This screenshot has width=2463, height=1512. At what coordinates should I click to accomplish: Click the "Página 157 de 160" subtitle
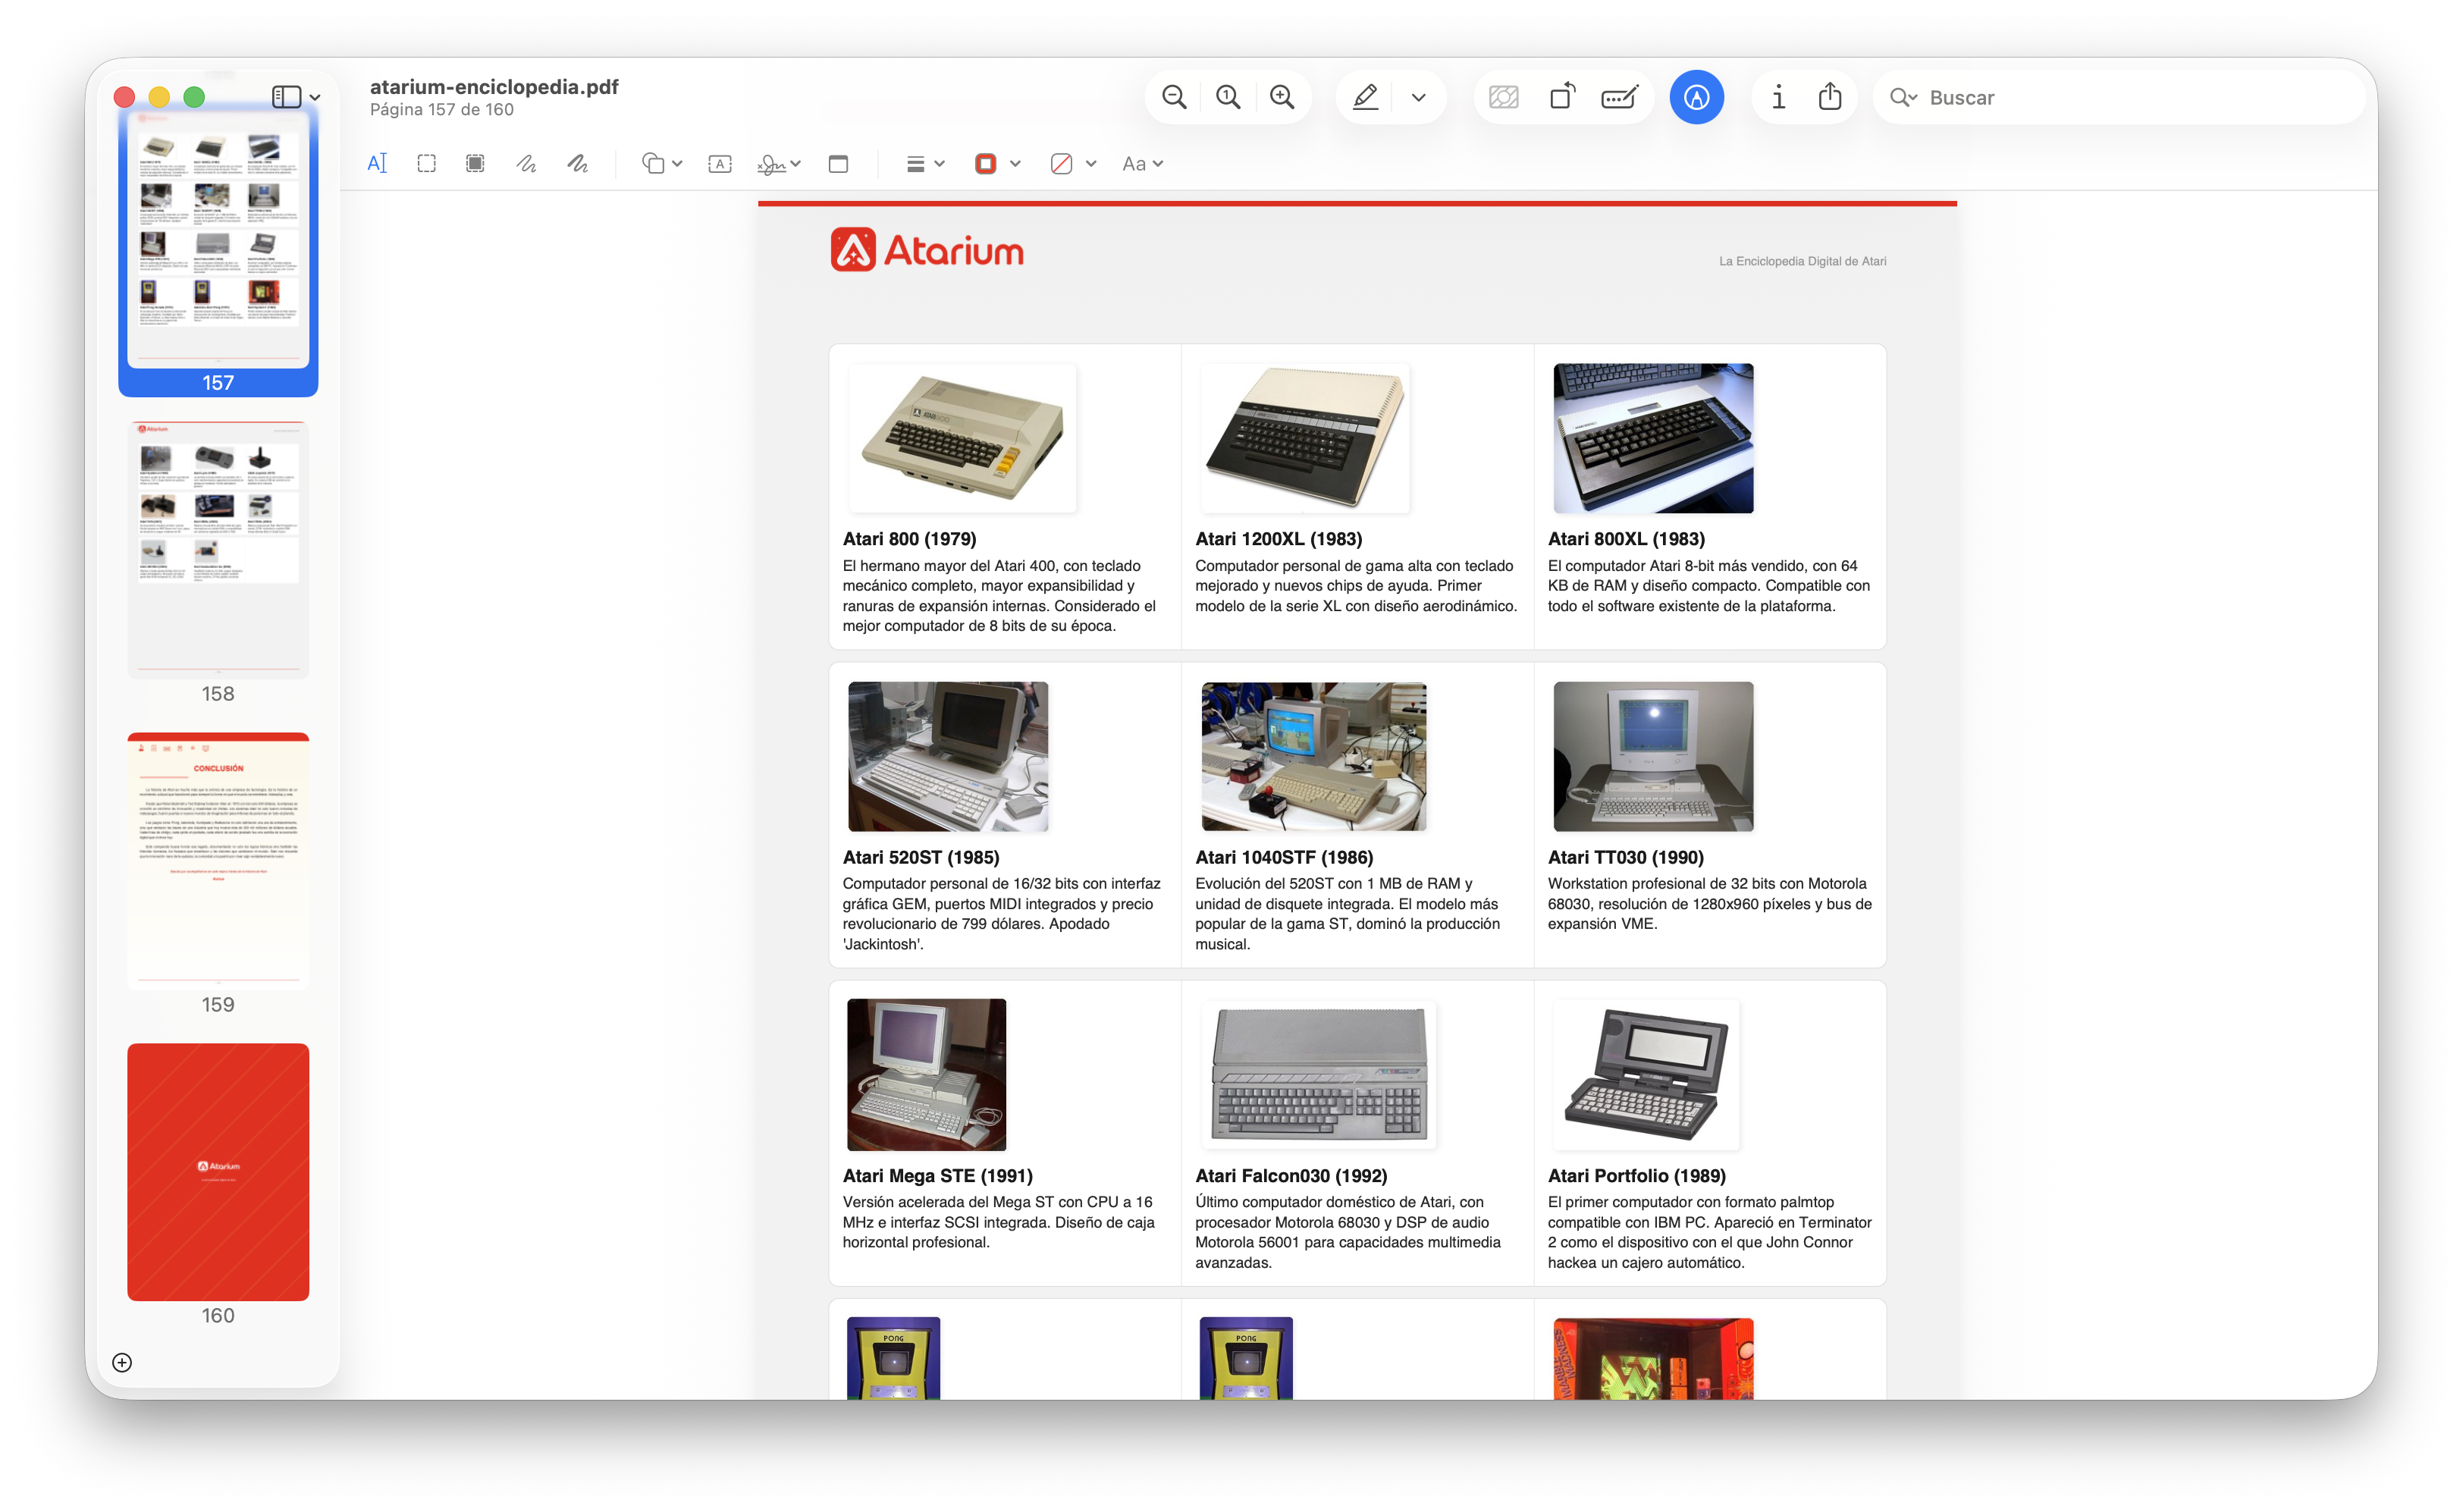[442, 109]
